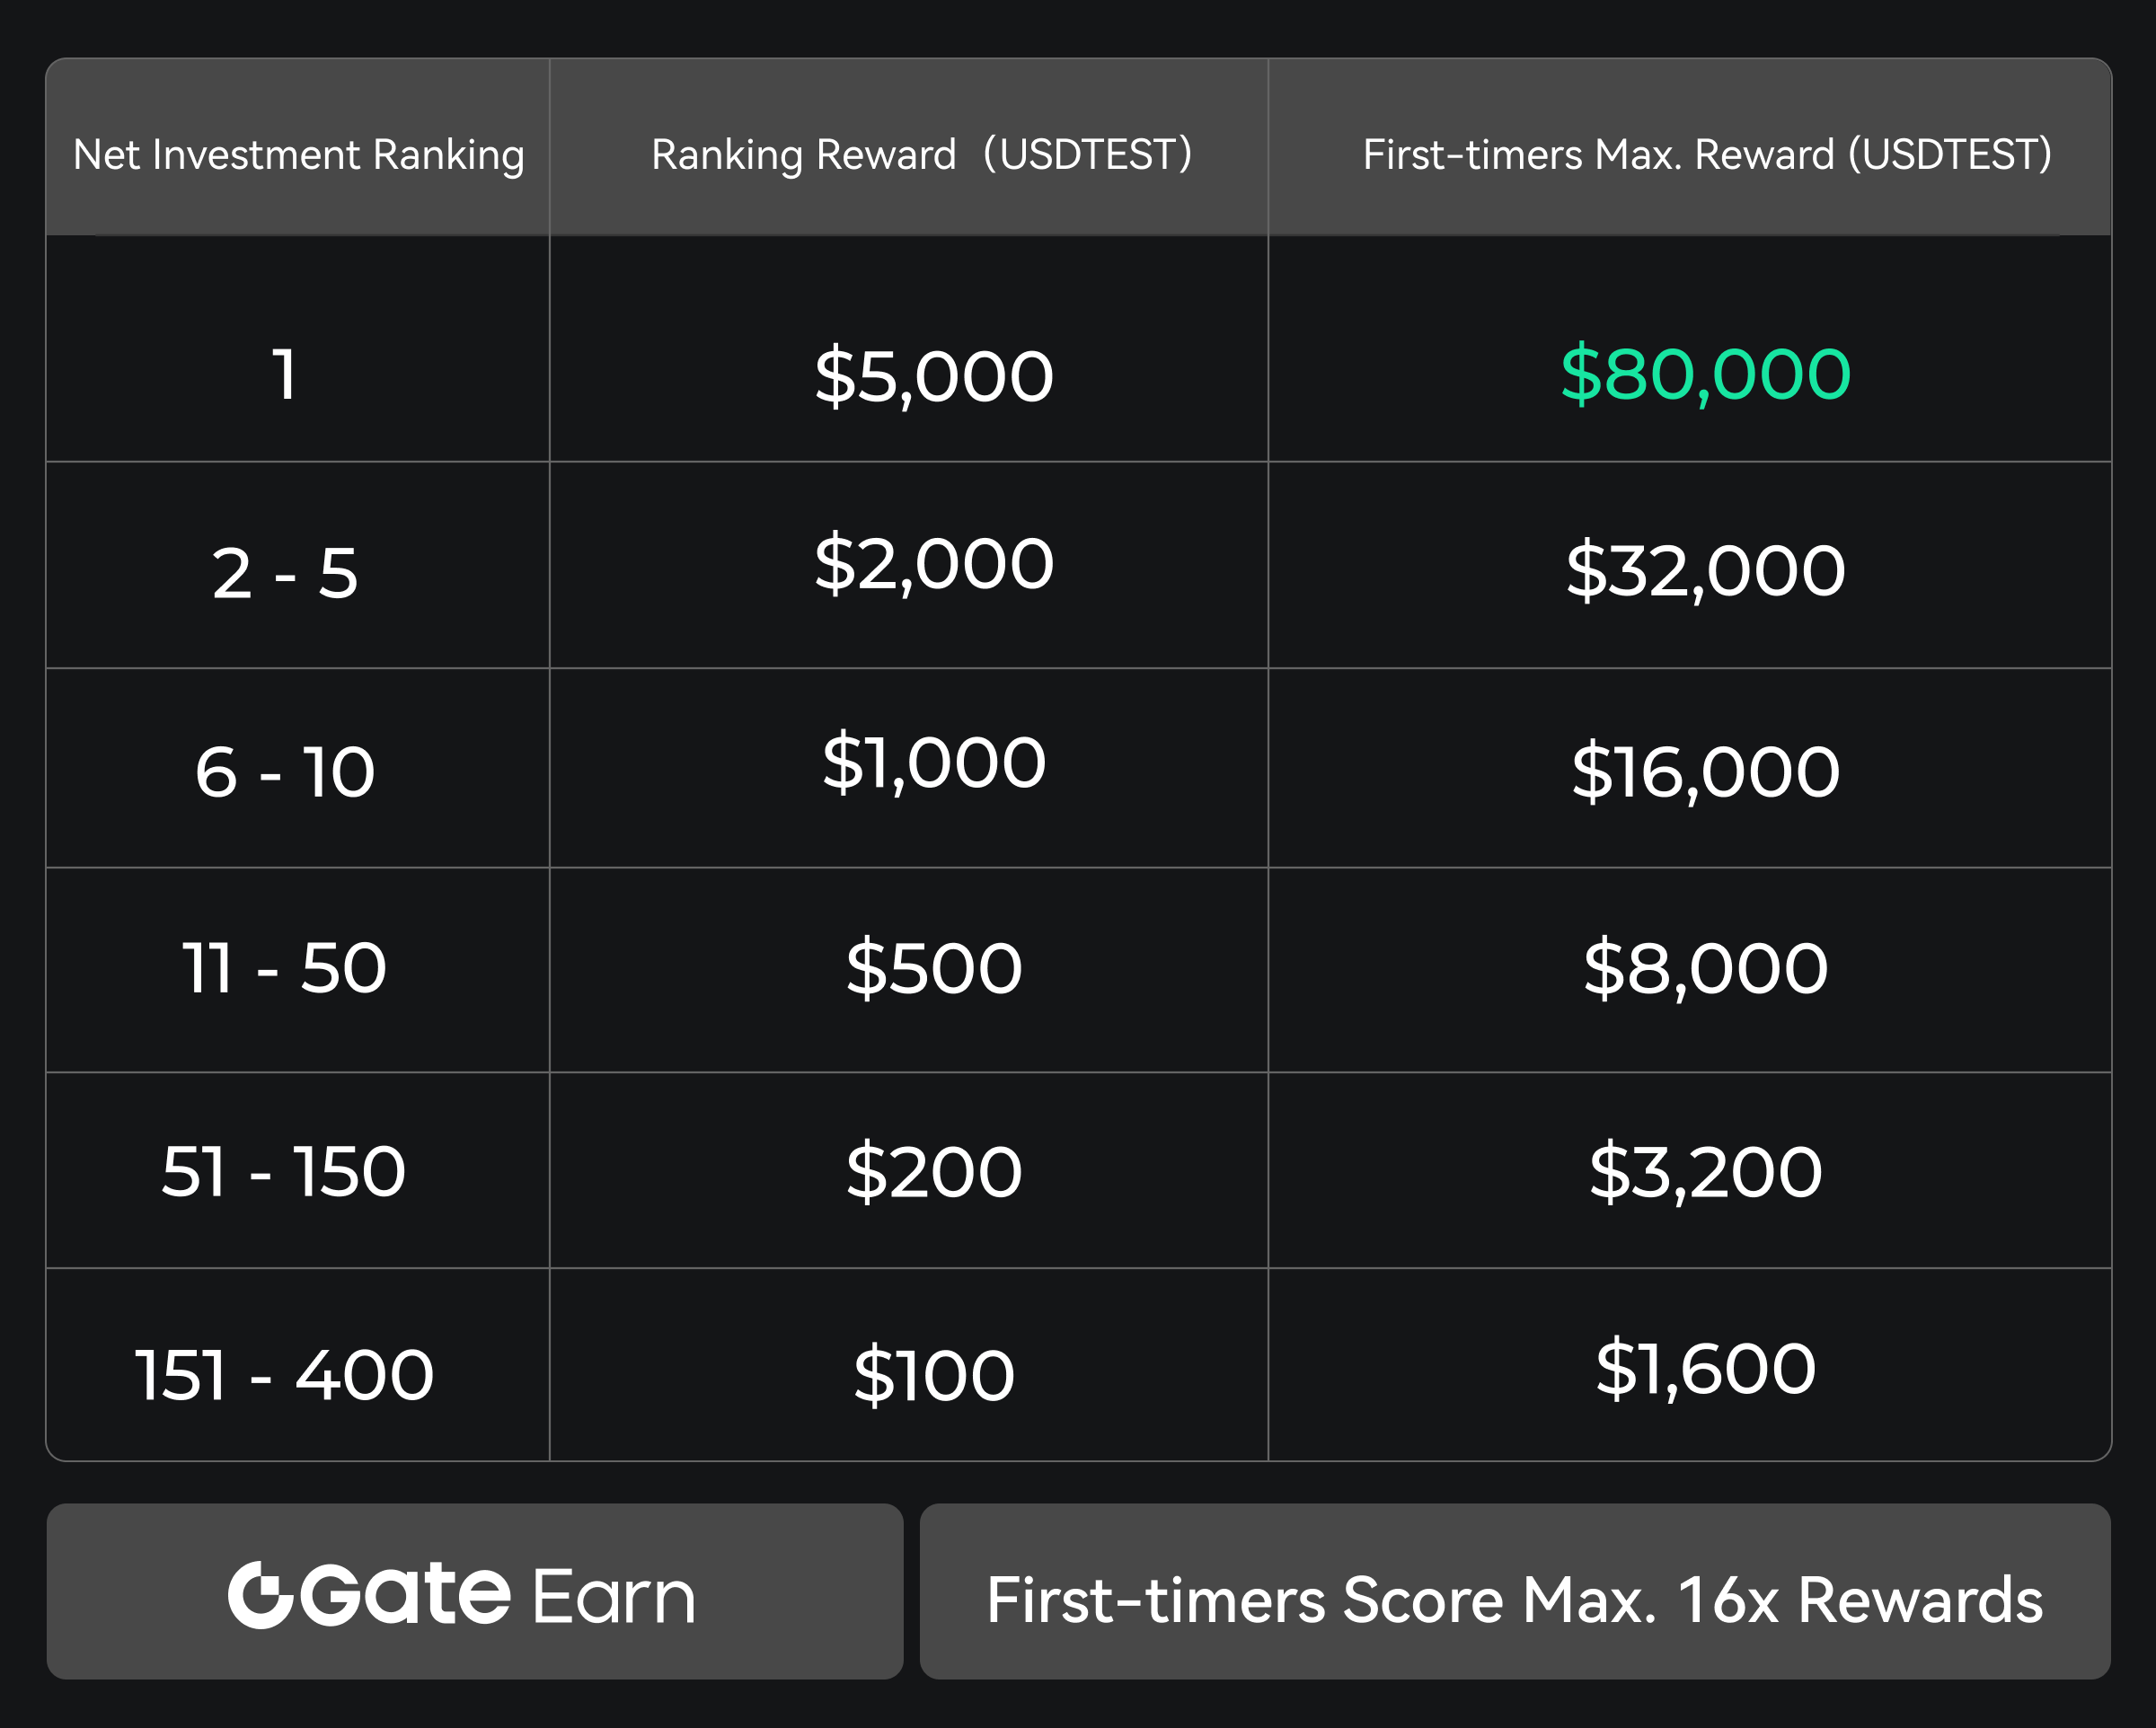
Task: Select the rank 51 - 150 cell
Action: point(285,1170)
